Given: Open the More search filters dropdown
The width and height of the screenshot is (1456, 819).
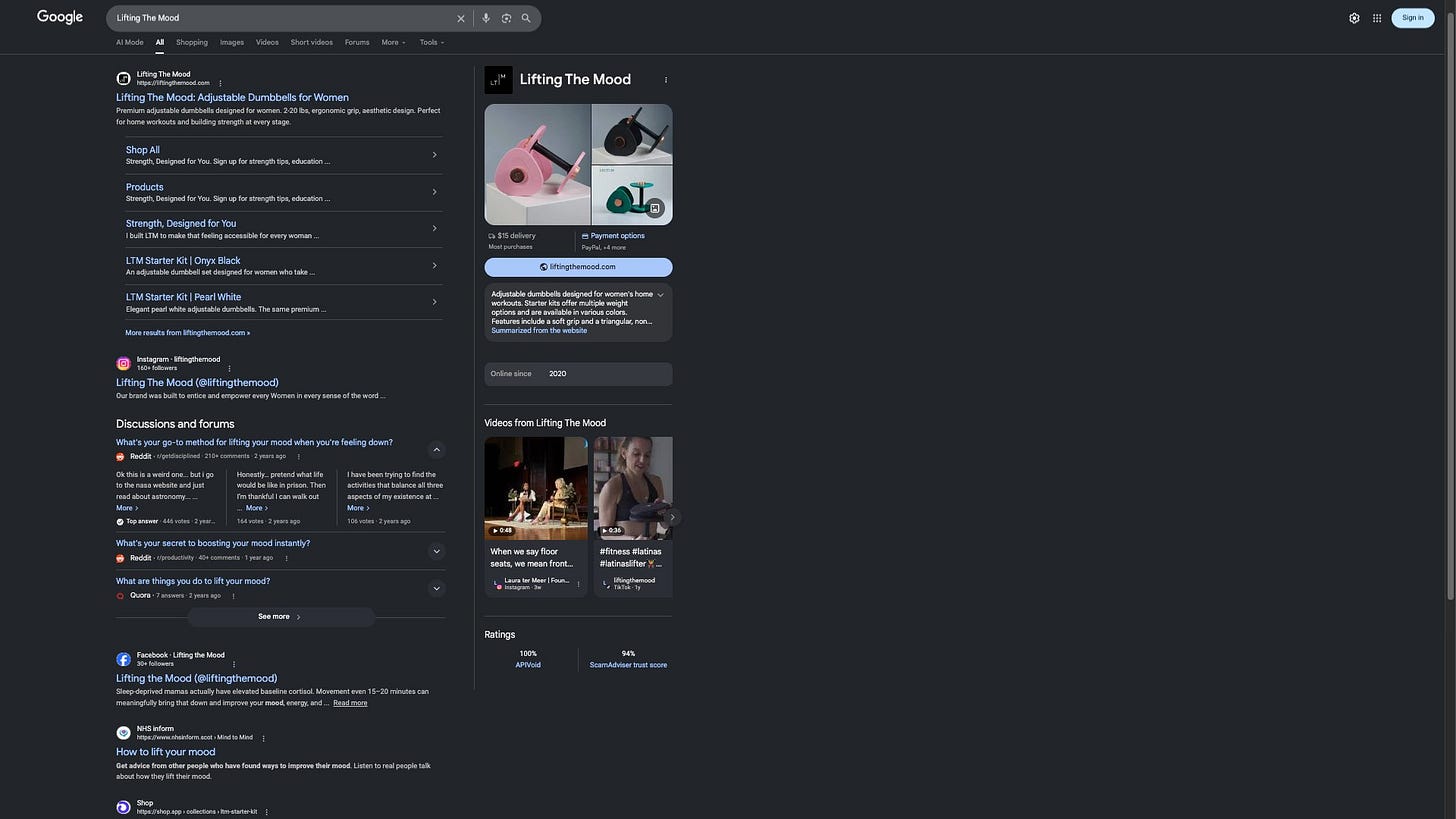Looking at the screenshot, I should 394,42.
